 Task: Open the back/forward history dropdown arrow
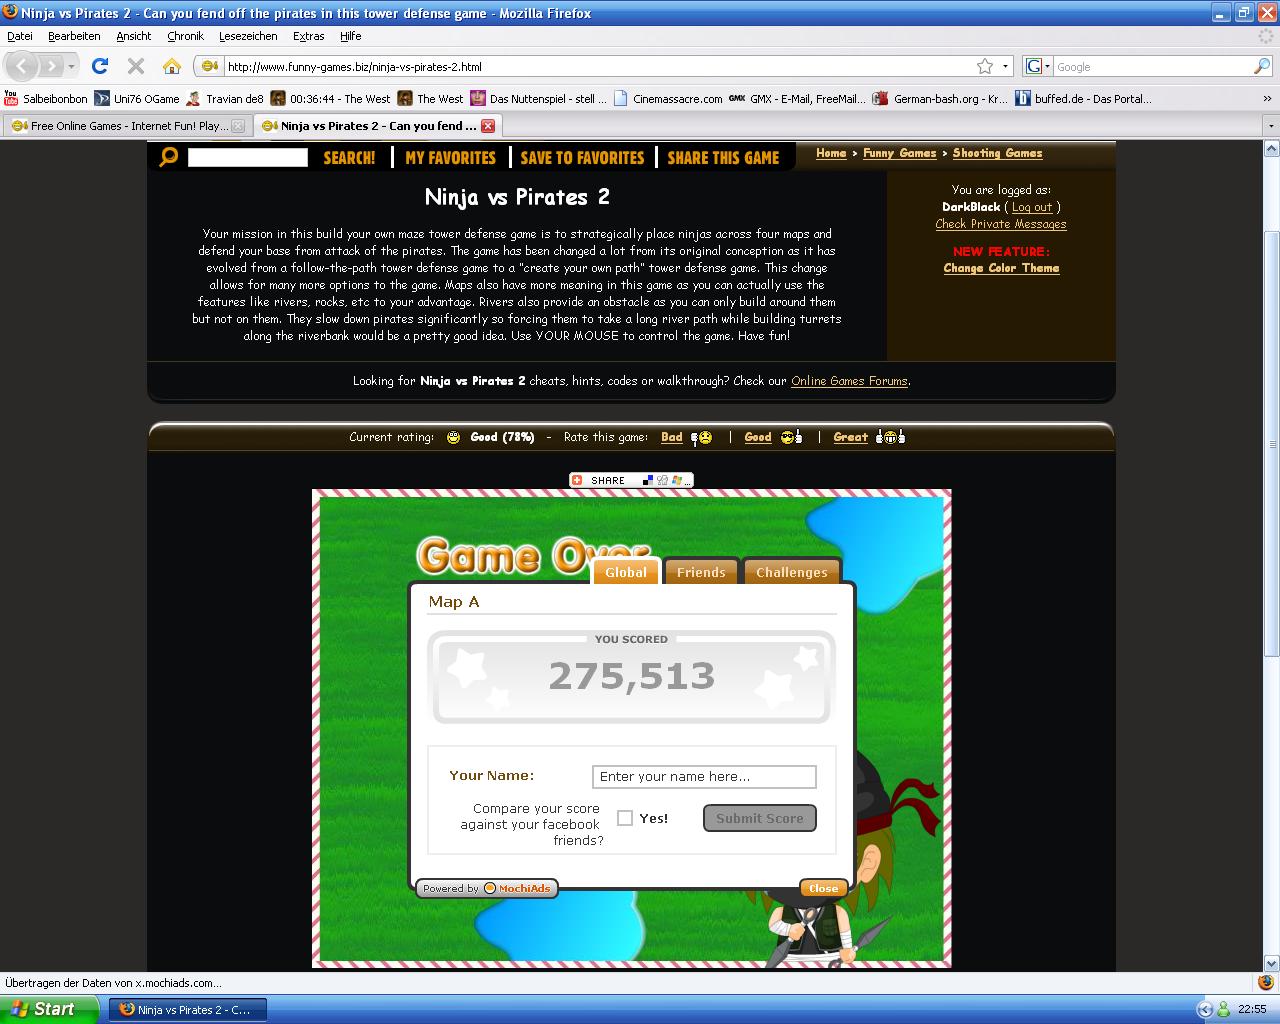tap(71, 66)
